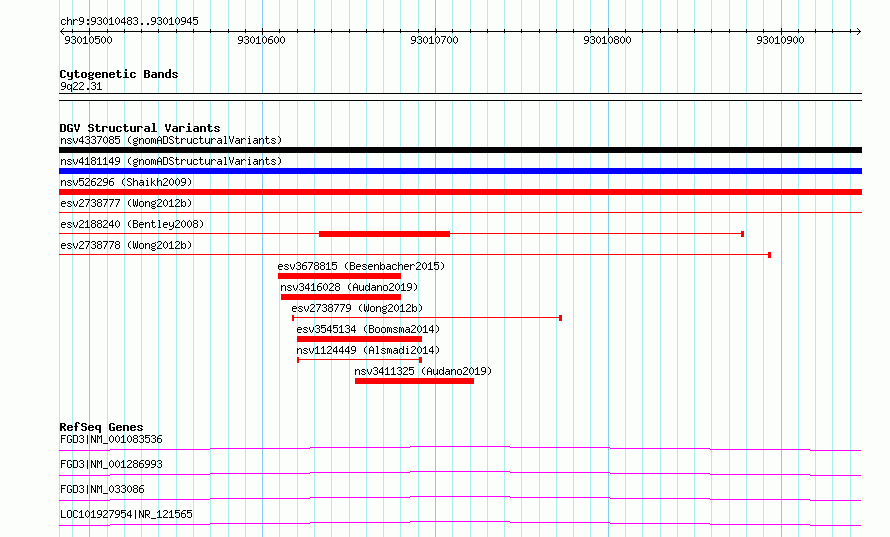Viewport: 890px width, 537px height.
Task: Click the 9q22.31 band label
Action: click(81, 86)
